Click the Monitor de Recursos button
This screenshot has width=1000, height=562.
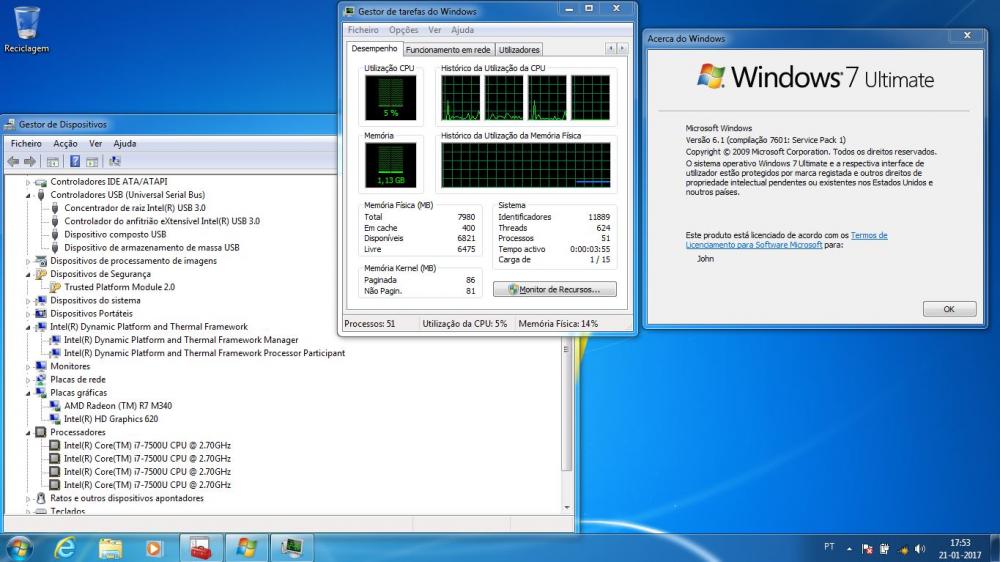[x=554, y=289]
